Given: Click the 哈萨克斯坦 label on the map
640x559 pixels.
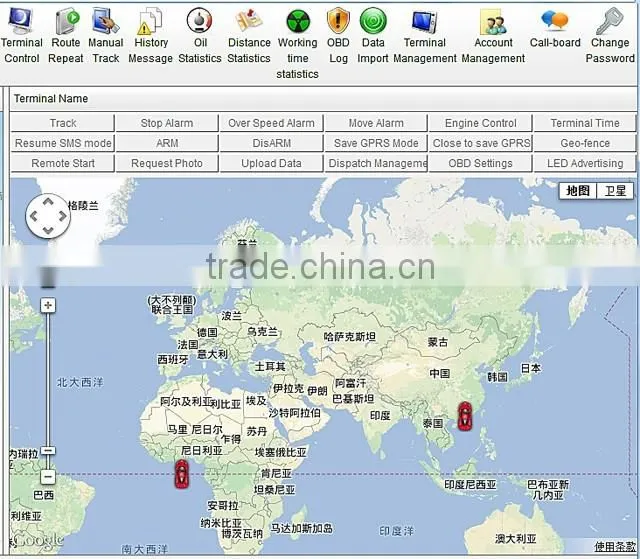Looking at the screenshot, I should coord(349,337).
